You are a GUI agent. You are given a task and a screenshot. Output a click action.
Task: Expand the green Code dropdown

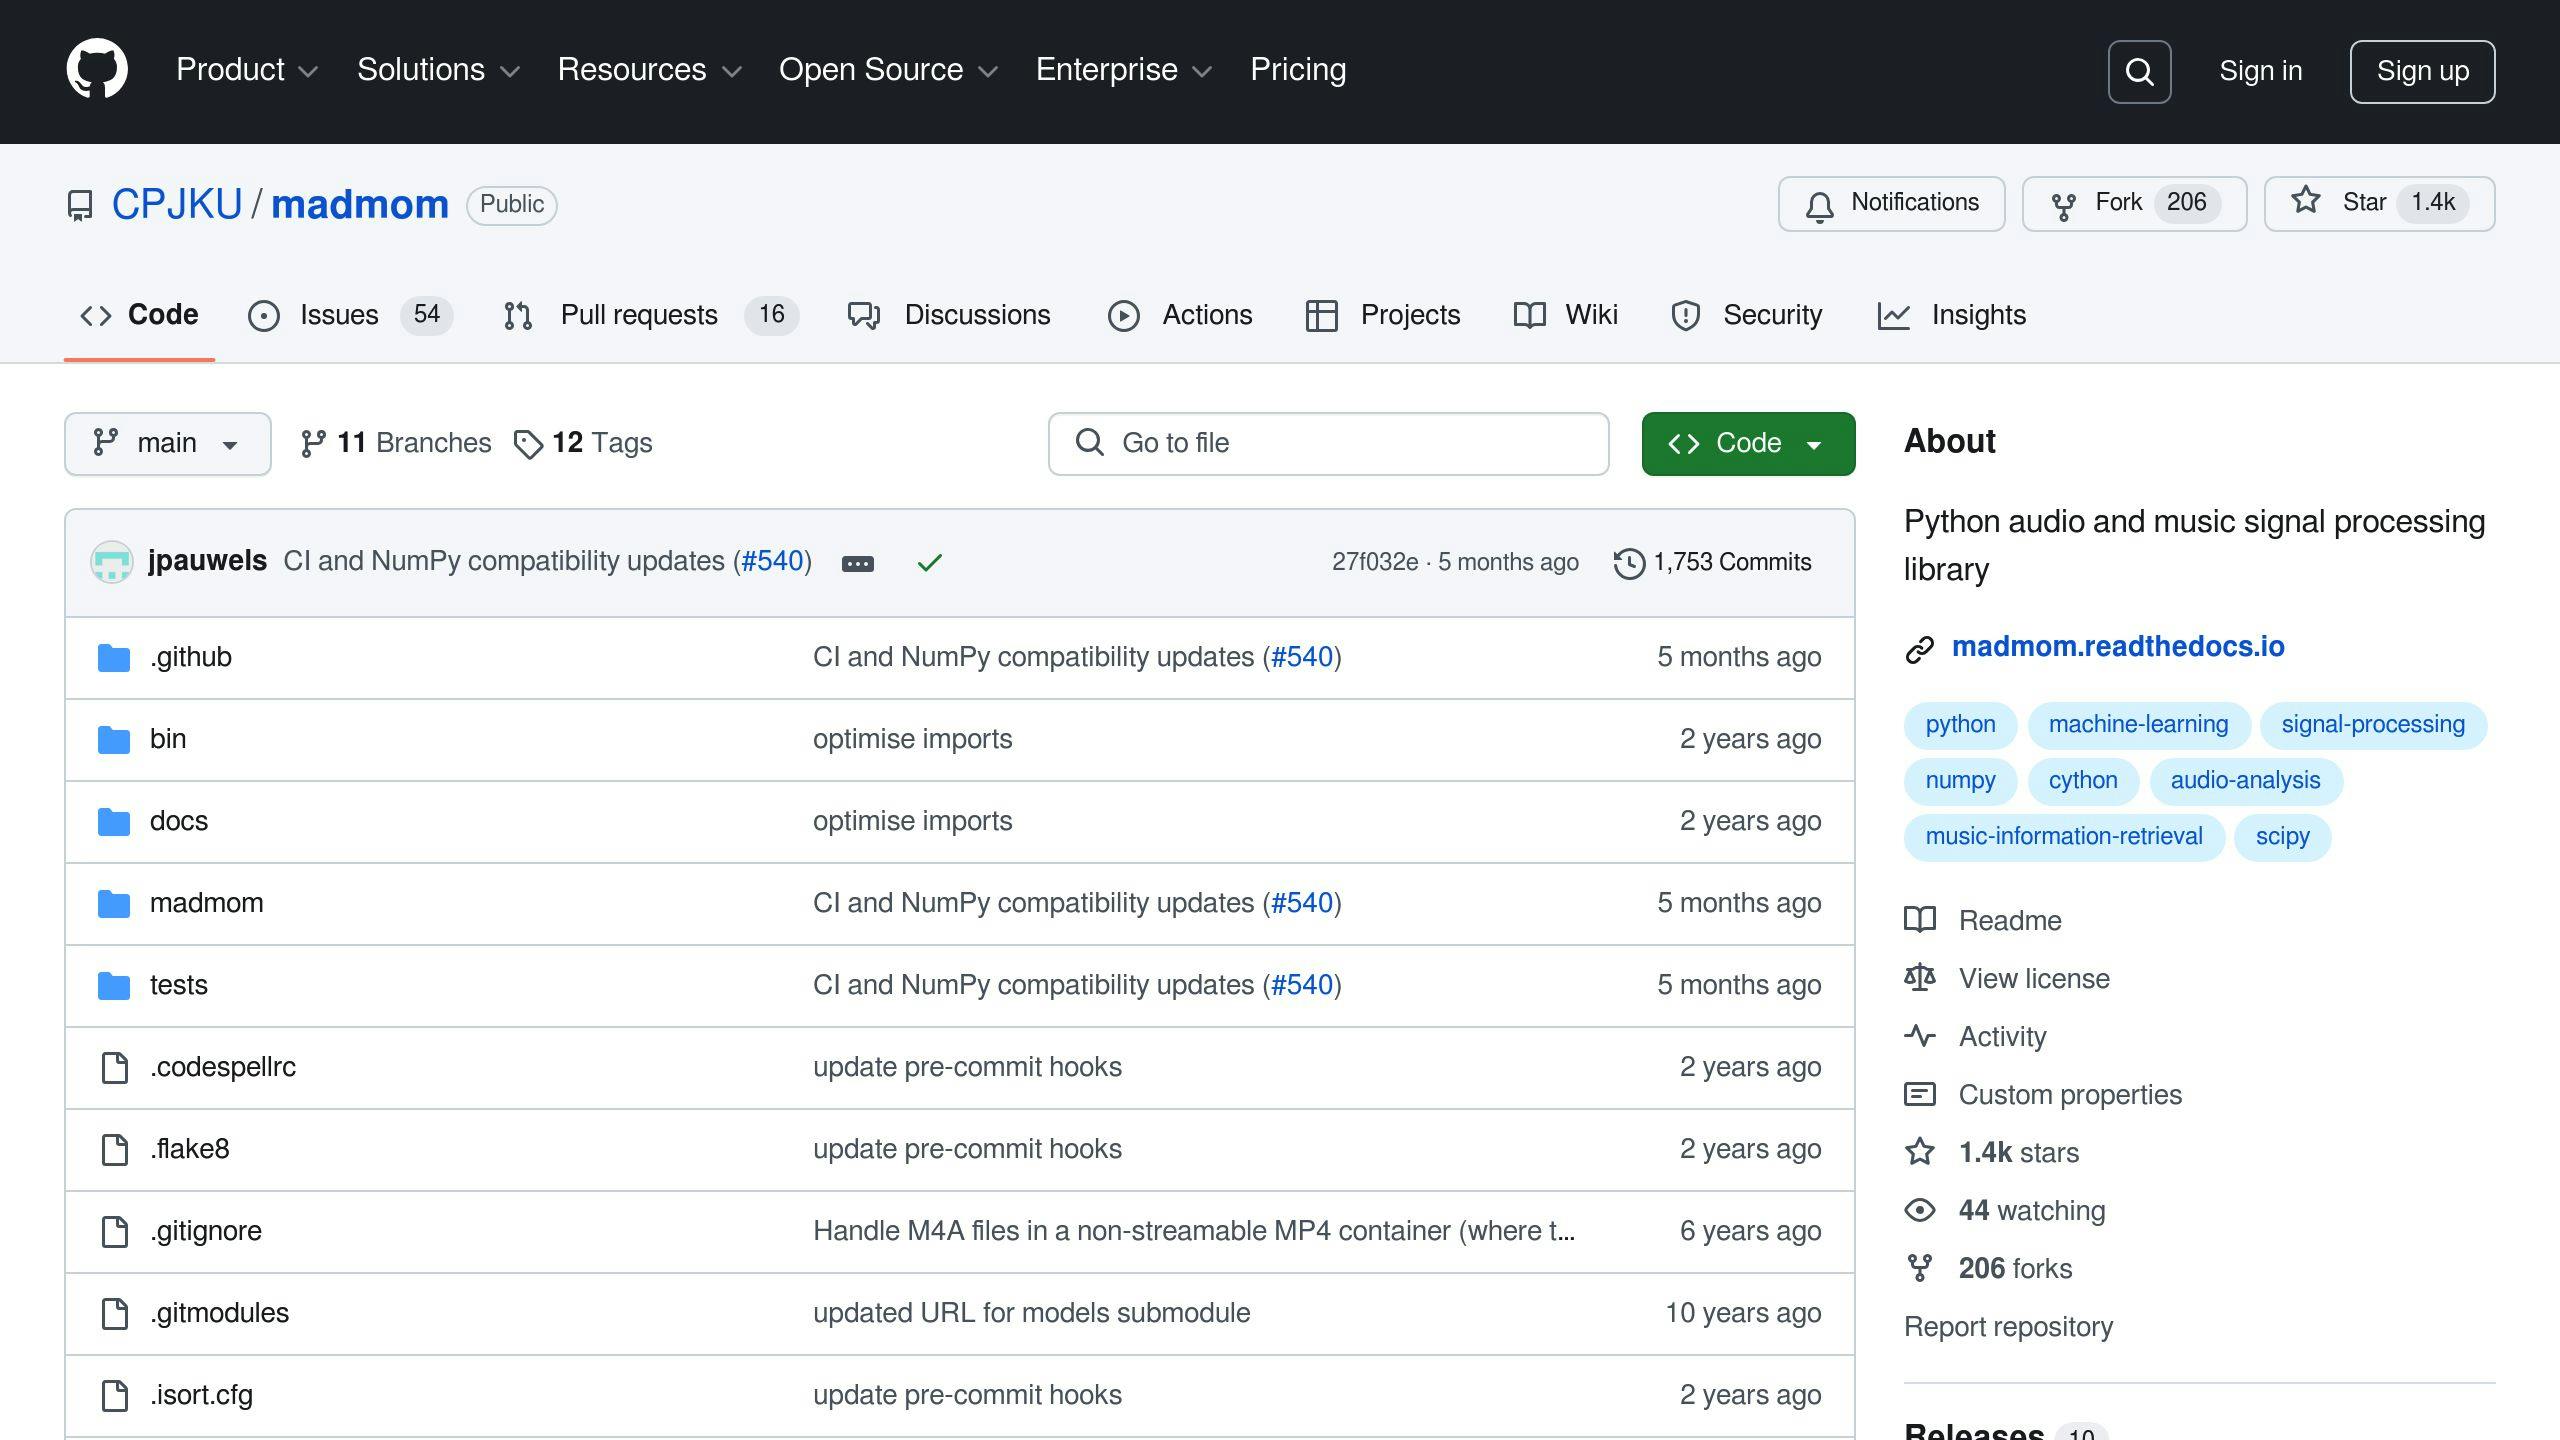click(x=1748, y=443)
